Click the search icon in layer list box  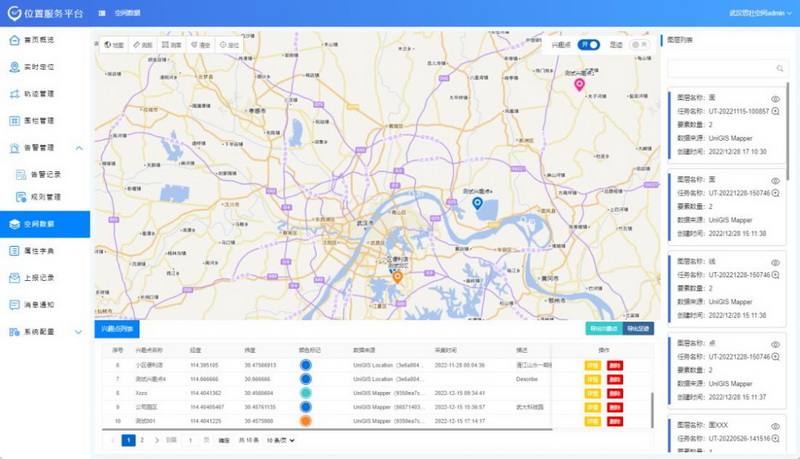[x=780, y=68]
